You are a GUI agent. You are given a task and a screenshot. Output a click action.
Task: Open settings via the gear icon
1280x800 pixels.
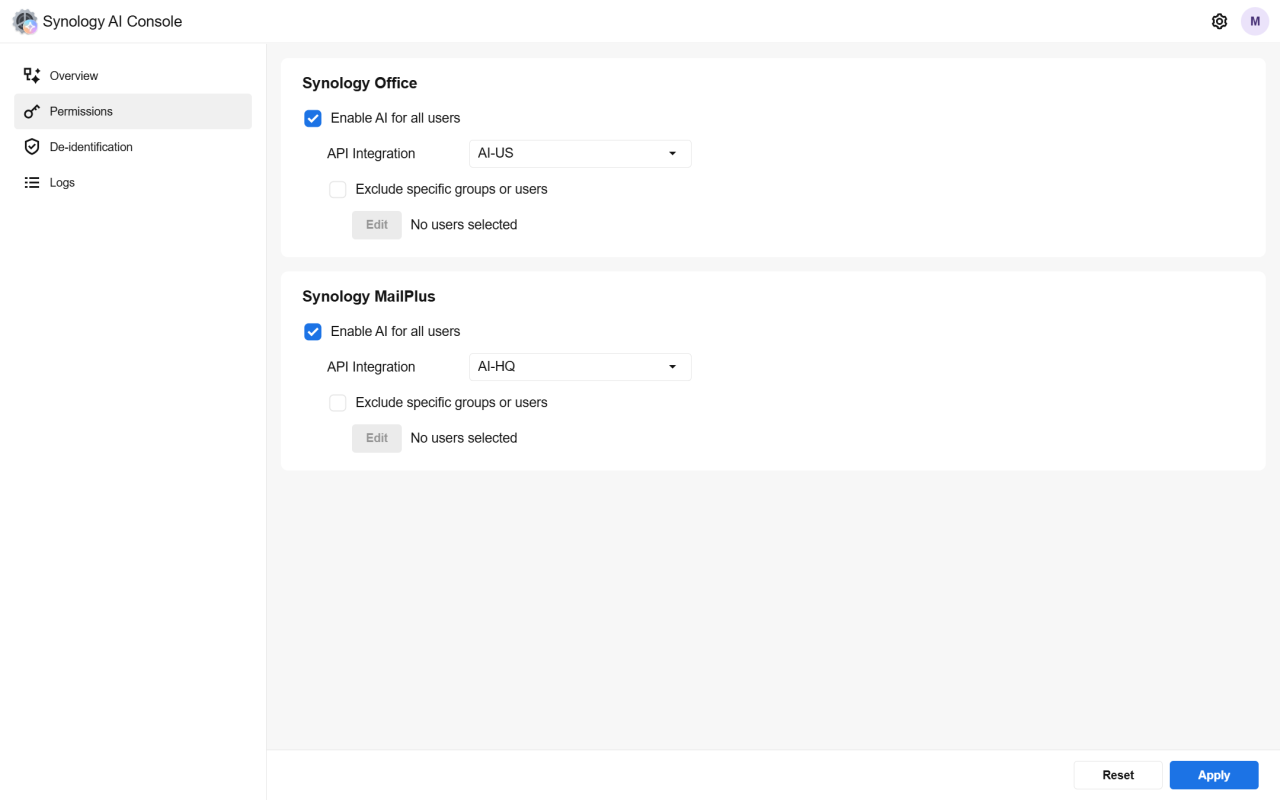1219,22
